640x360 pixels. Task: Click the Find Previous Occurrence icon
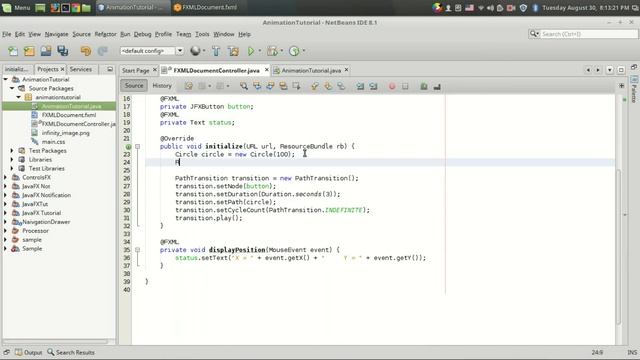tap(257, 86)
